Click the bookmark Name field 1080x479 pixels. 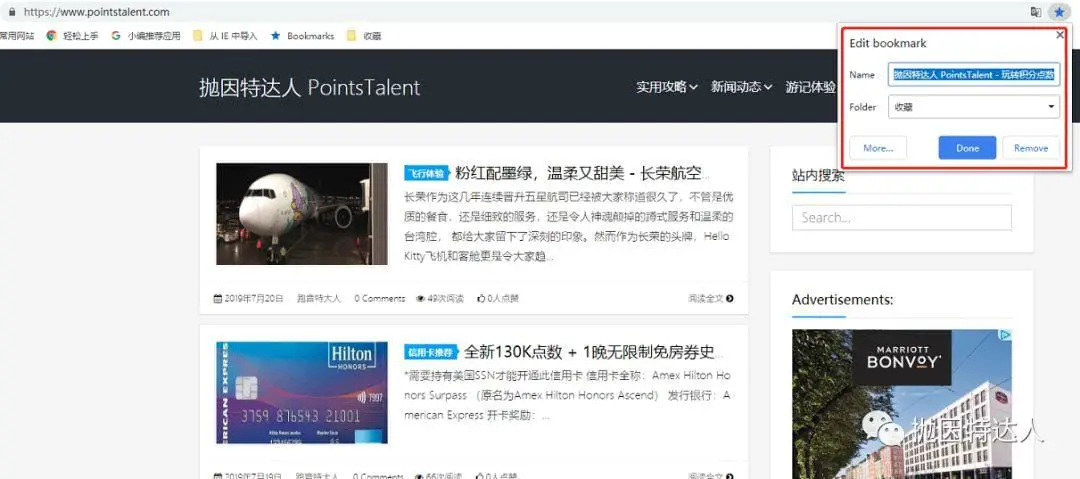click(x=974, y=74)
